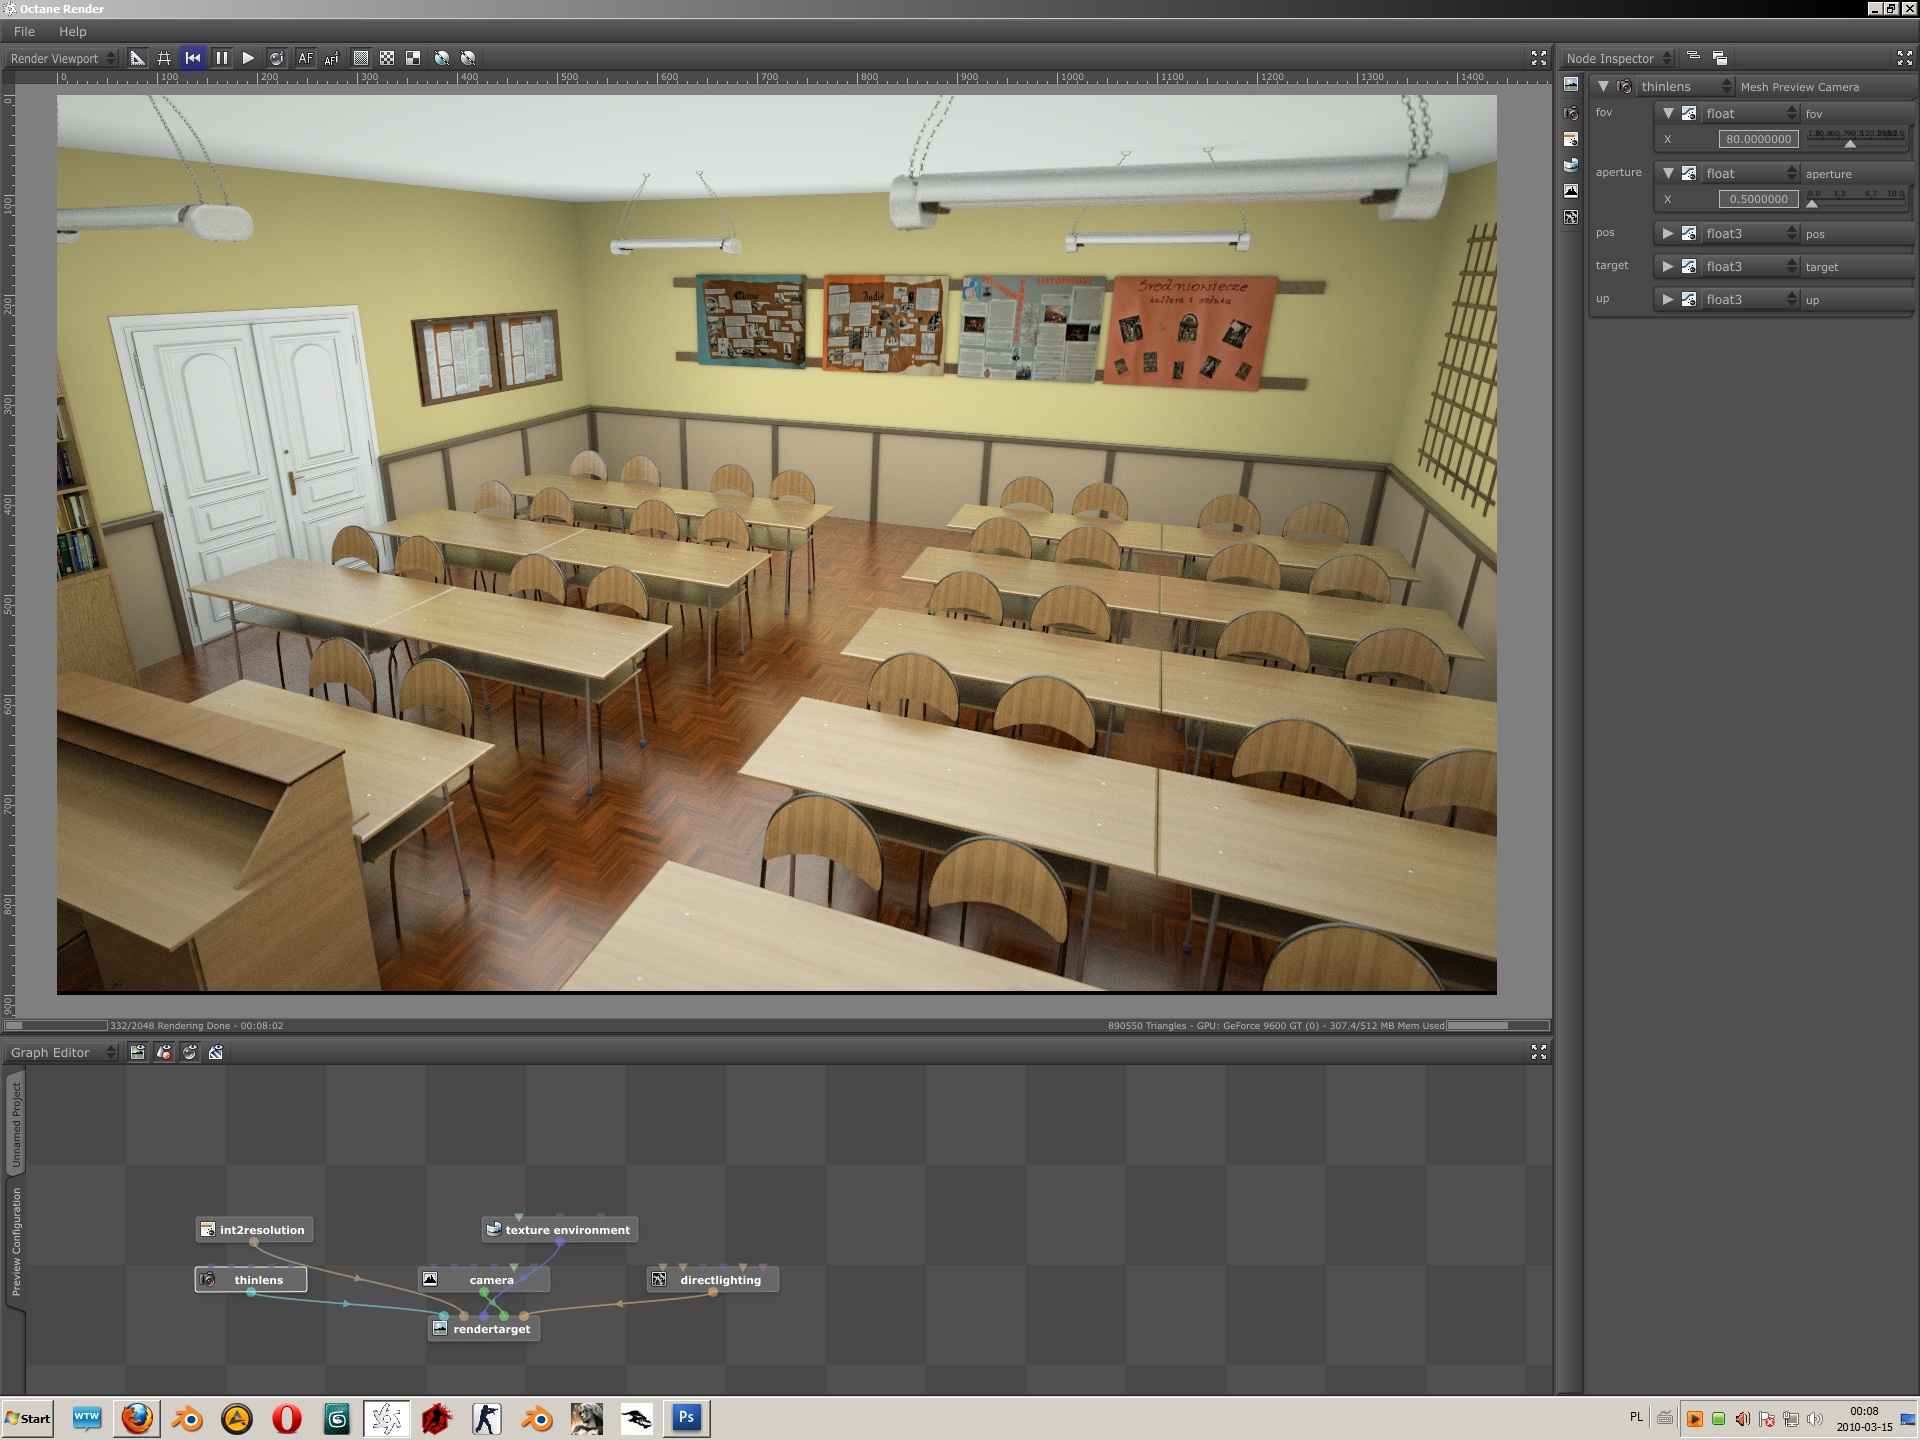Viewport: 1920px width, 1440px height.
Task: Select the directlighting node
Action: [x=719, y=1280]
